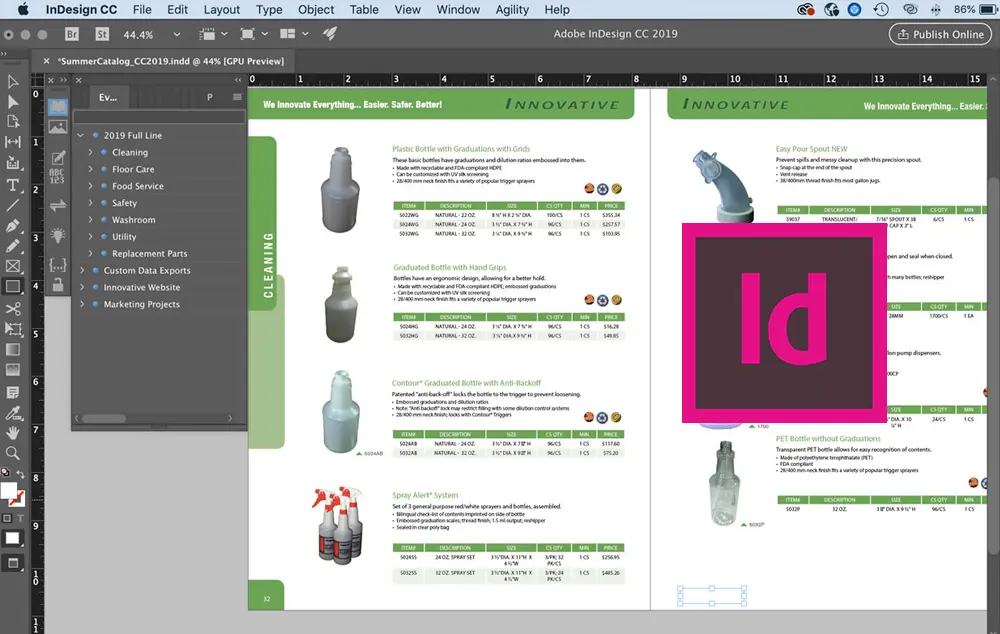Collapse the 2019 Full Line folder

coord(81,135)
